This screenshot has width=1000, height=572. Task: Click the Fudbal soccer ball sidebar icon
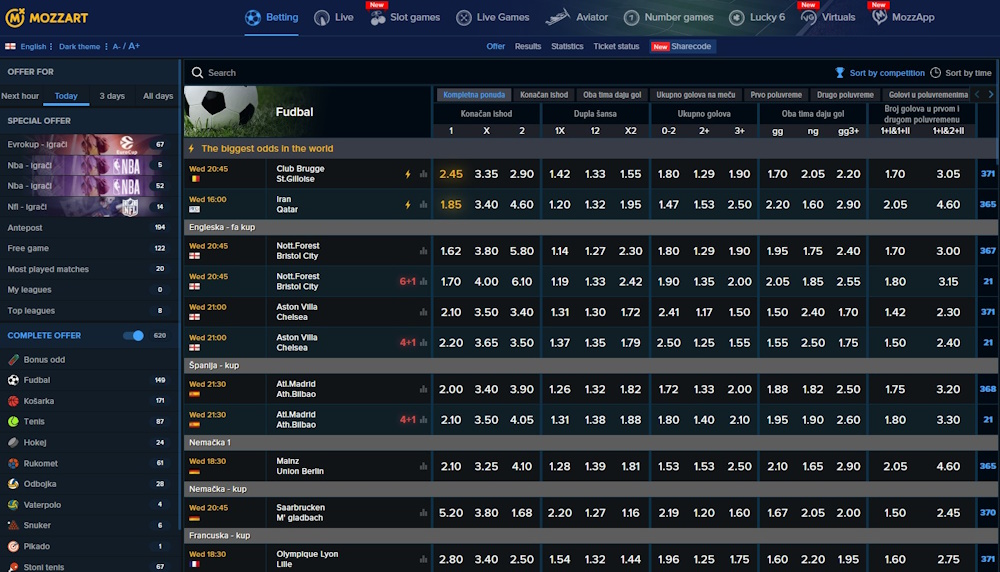pos(13,380)
